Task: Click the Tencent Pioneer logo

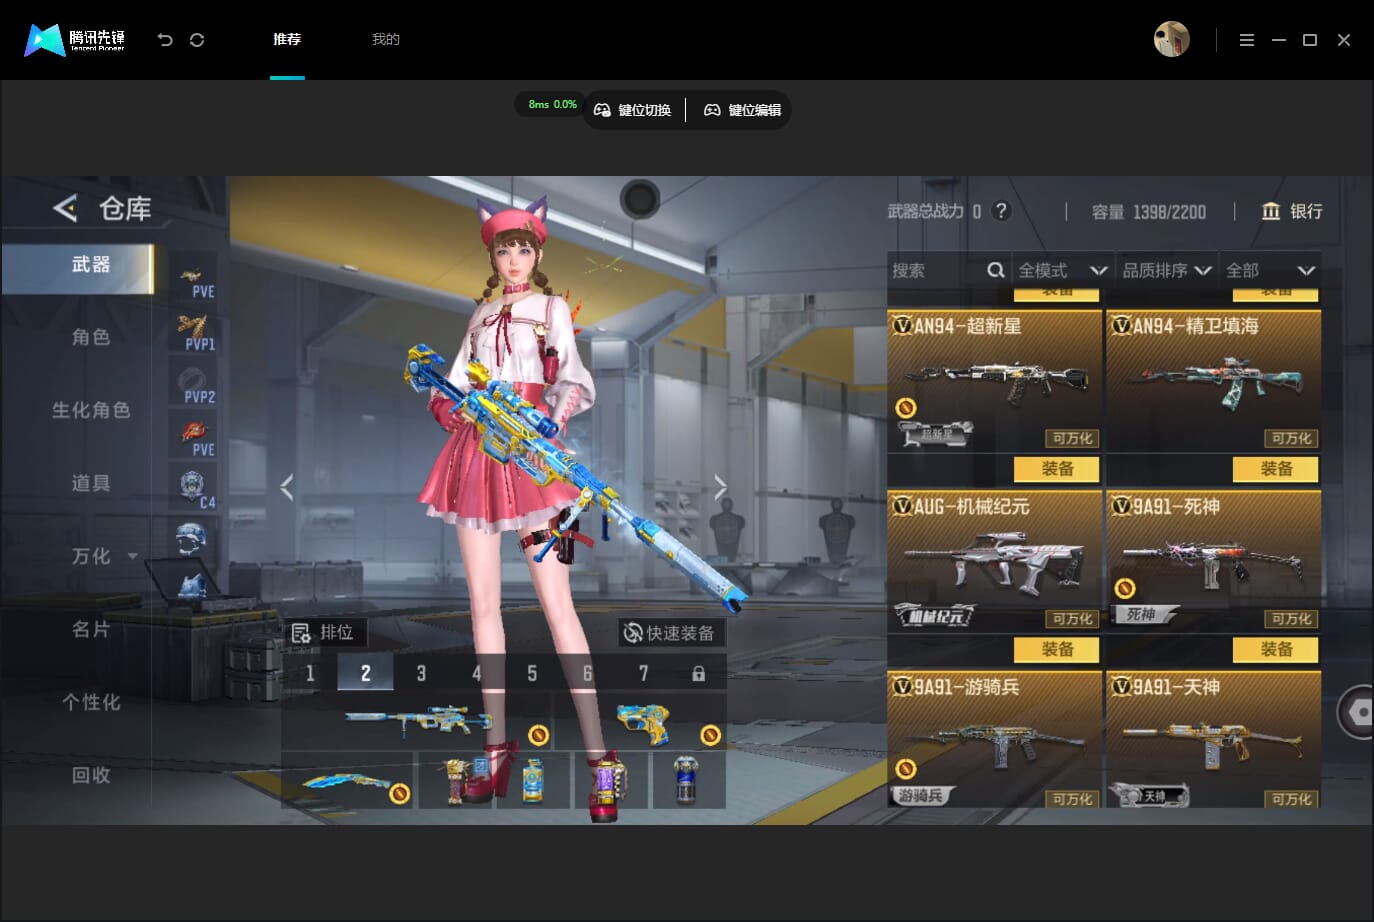Action: click(x=75, y=40)
